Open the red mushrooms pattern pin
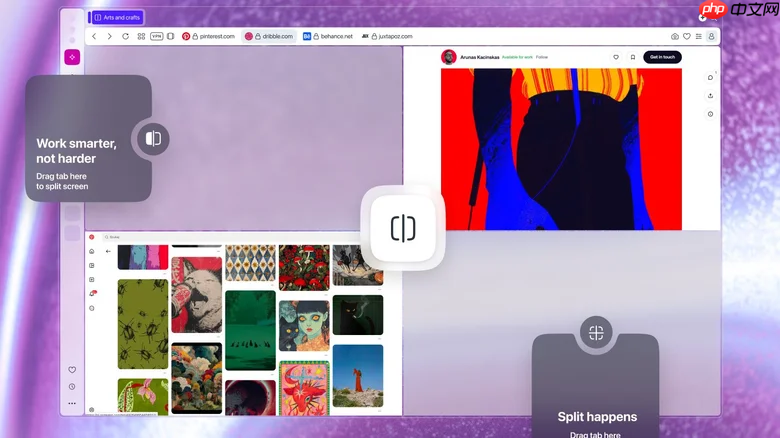This screenshot has height=438, width=780. pyautogui.click(x=304, y=267)
